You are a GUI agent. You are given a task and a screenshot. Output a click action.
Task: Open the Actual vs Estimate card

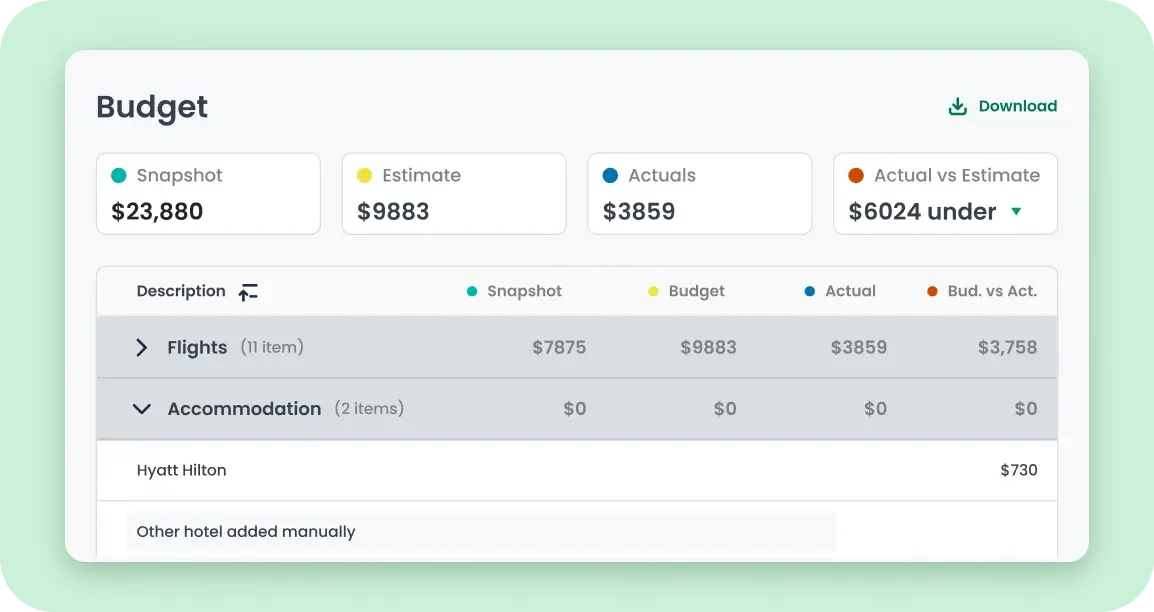coord(945,194)
